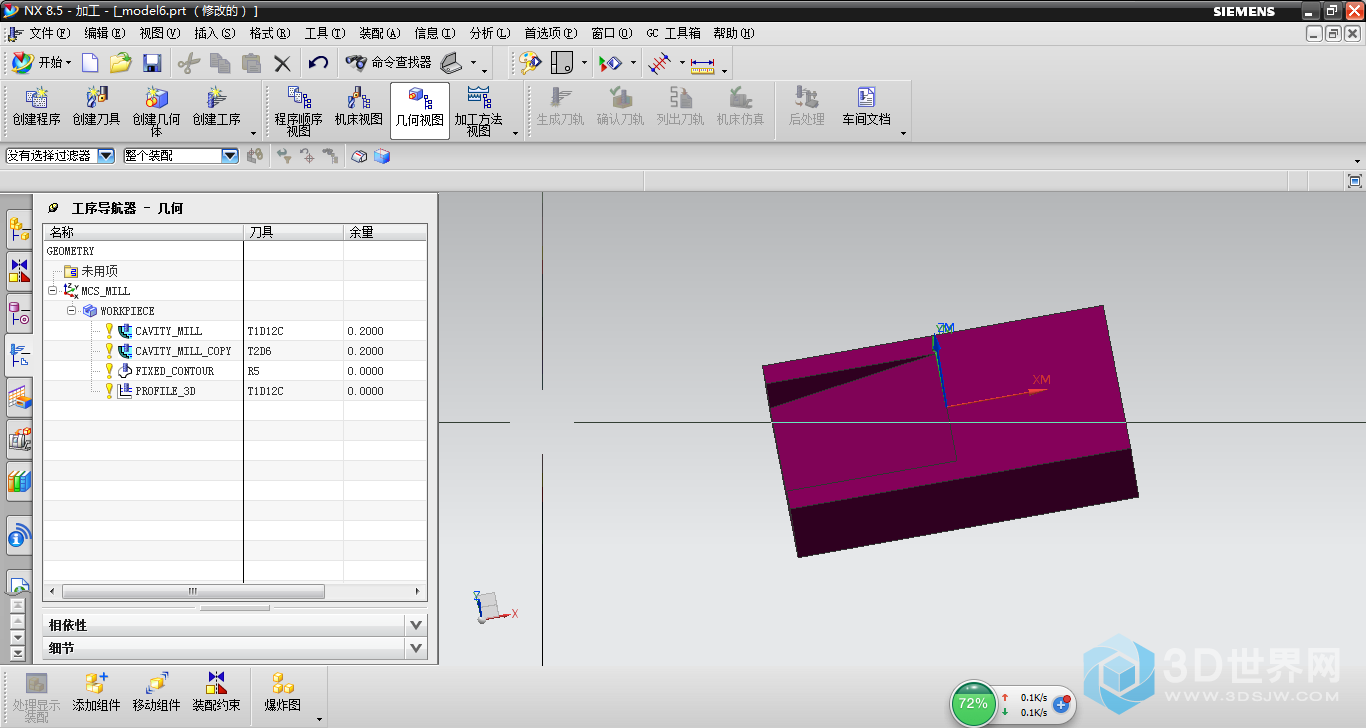This screenshot has width=1366, height=728.
Task: Open the Command Finder (命令查找器)
Action: click(387, 62)
